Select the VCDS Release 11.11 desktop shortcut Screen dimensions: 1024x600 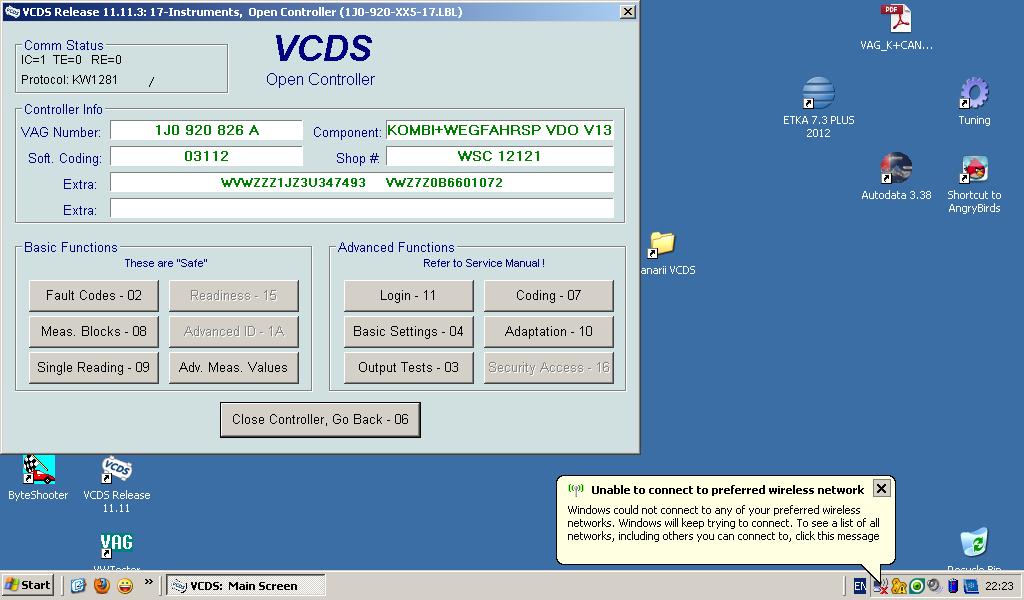click(116, 484)
